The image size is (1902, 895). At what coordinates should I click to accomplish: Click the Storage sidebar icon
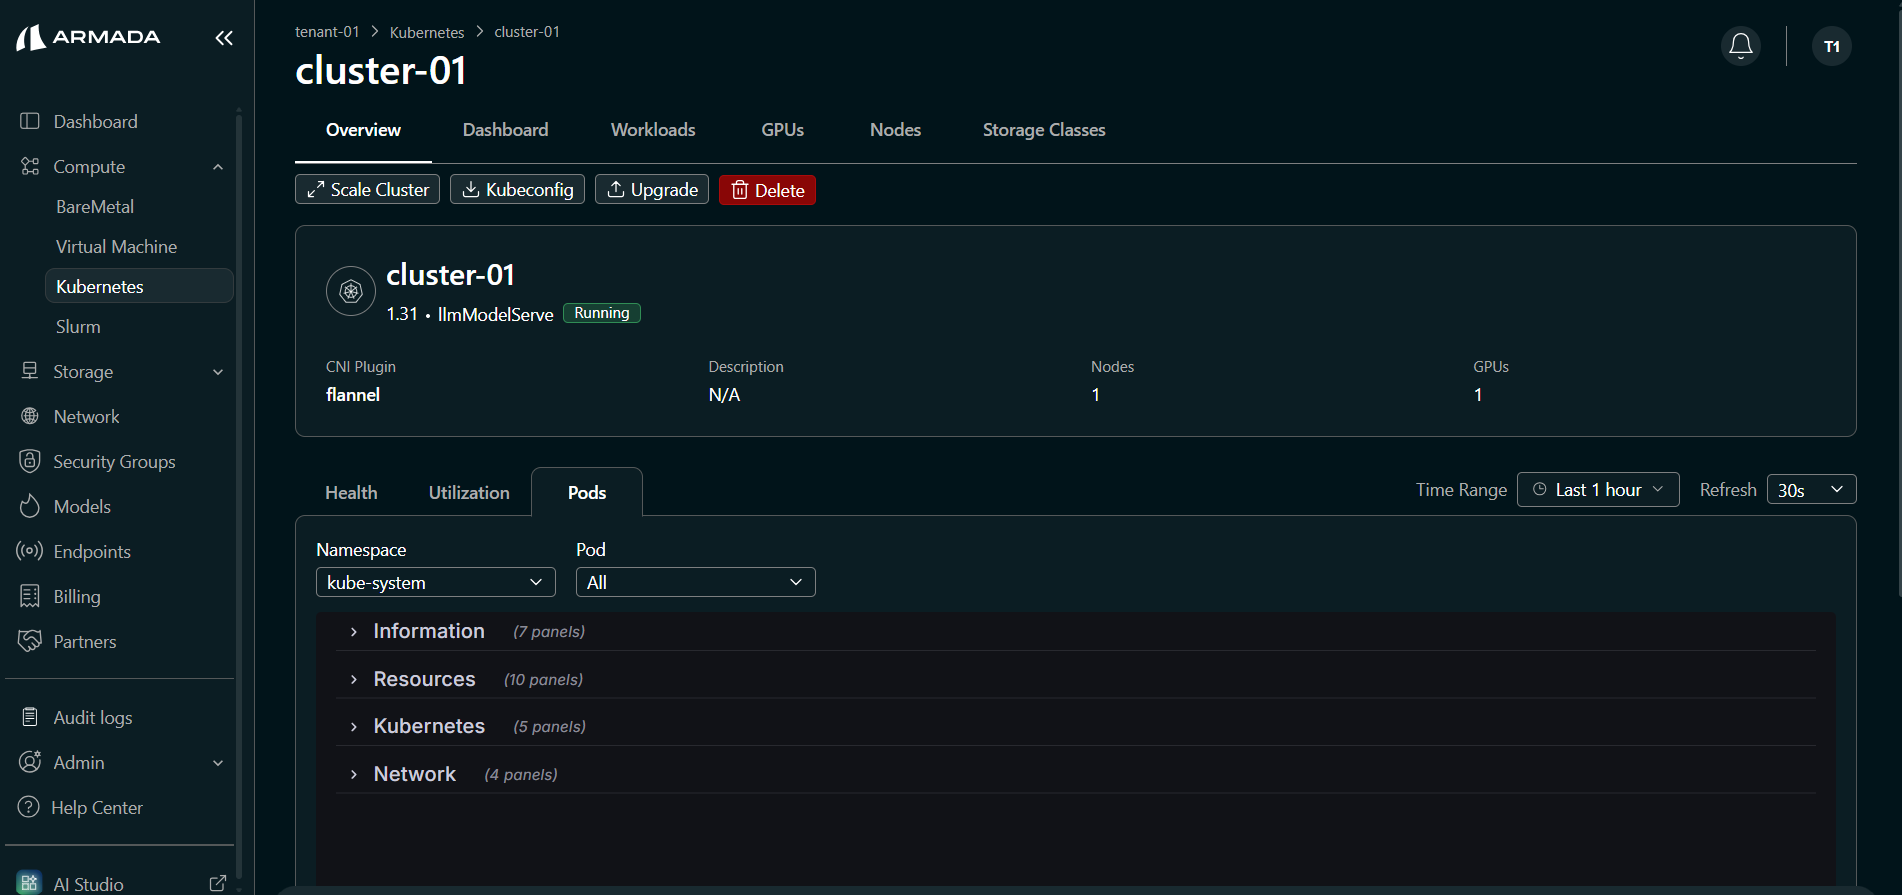(x=30, y=371)
